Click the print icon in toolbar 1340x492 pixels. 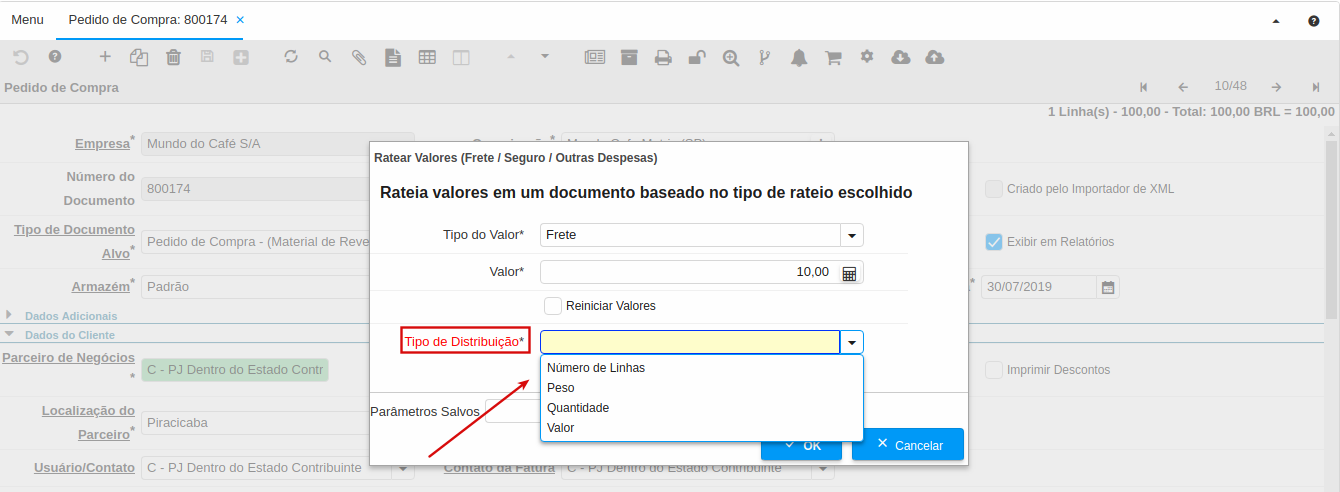point(663,58)
